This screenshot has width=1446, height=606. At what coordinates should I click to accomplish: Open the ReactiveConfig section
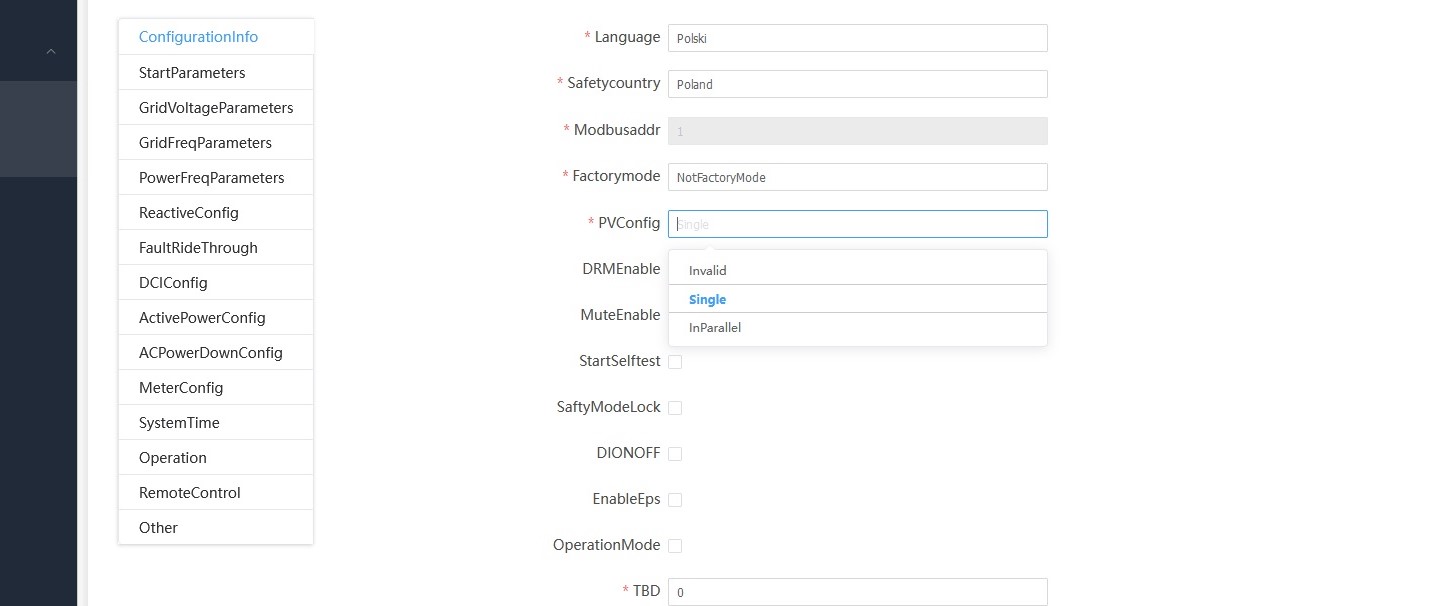189,213
